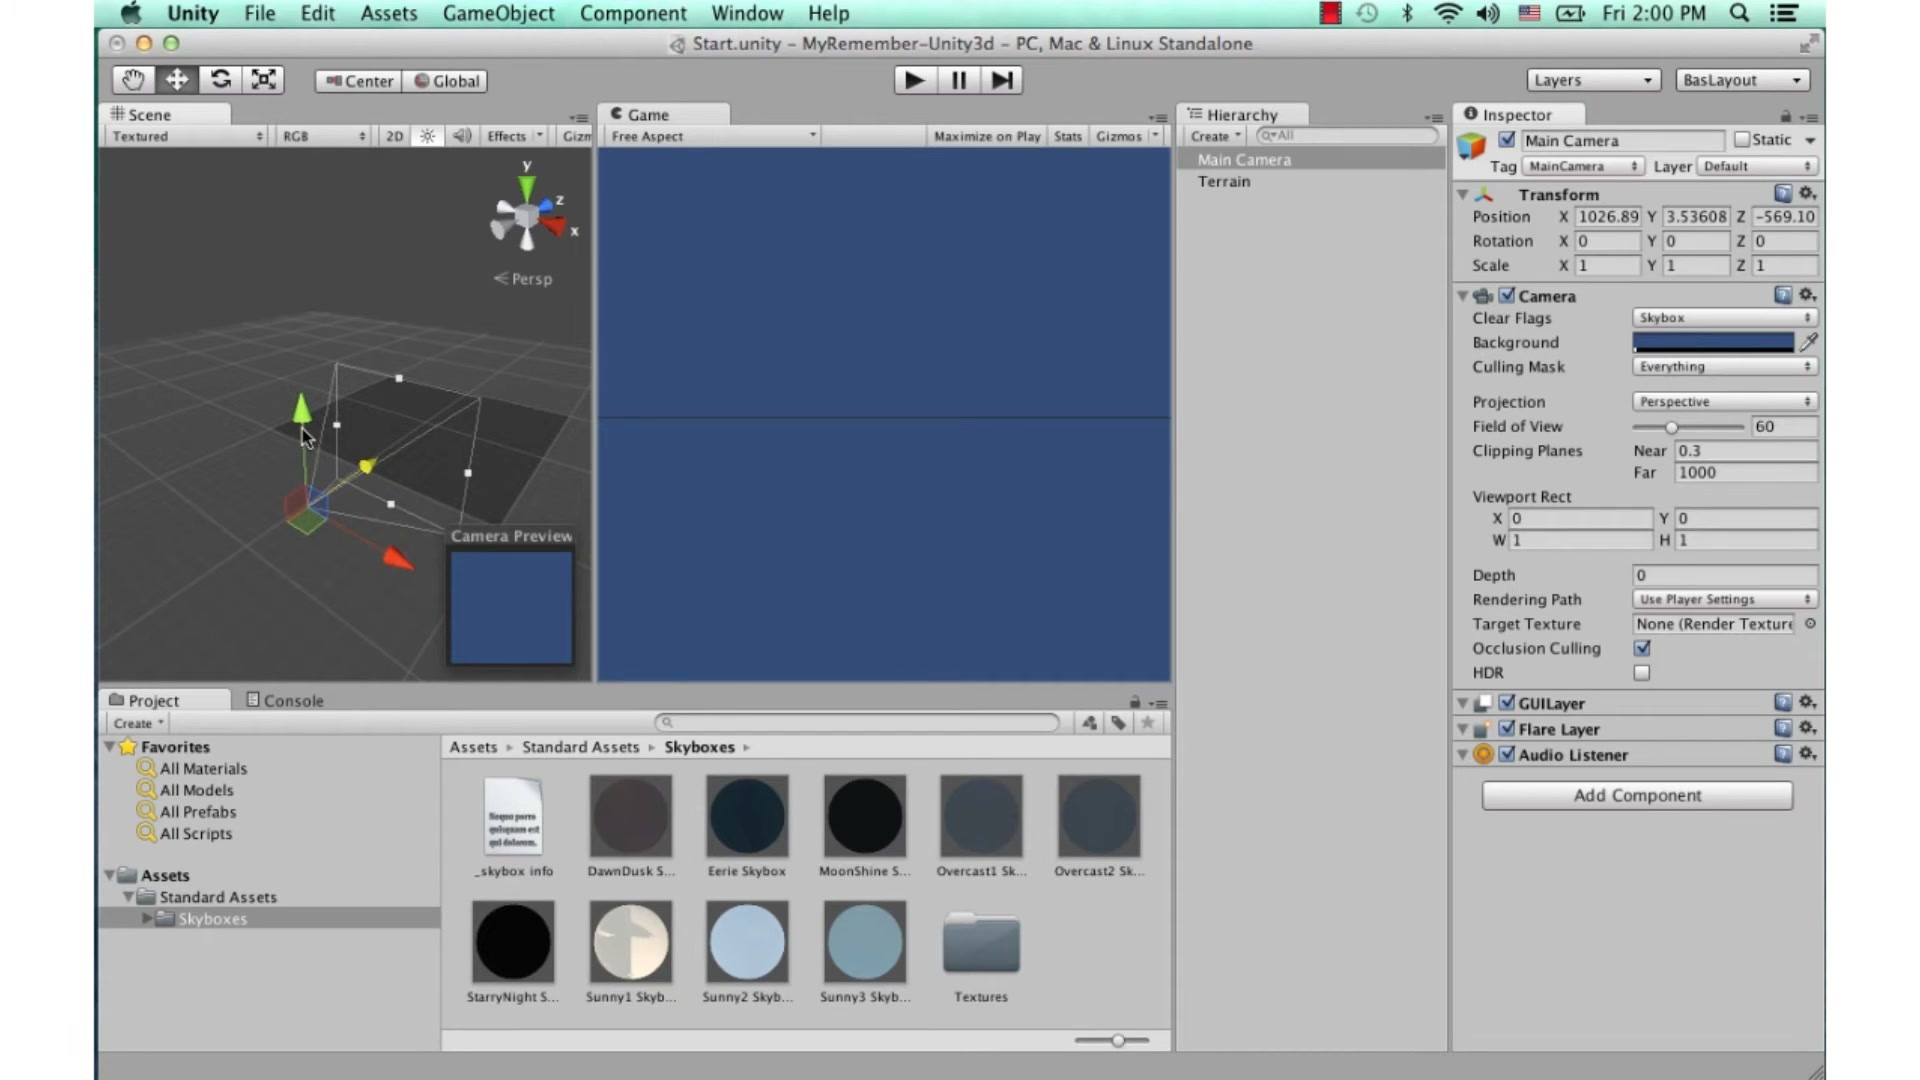Pick background color with eyedropper
Viewport: 1920px width, 1080px height.
(1808, 342)
